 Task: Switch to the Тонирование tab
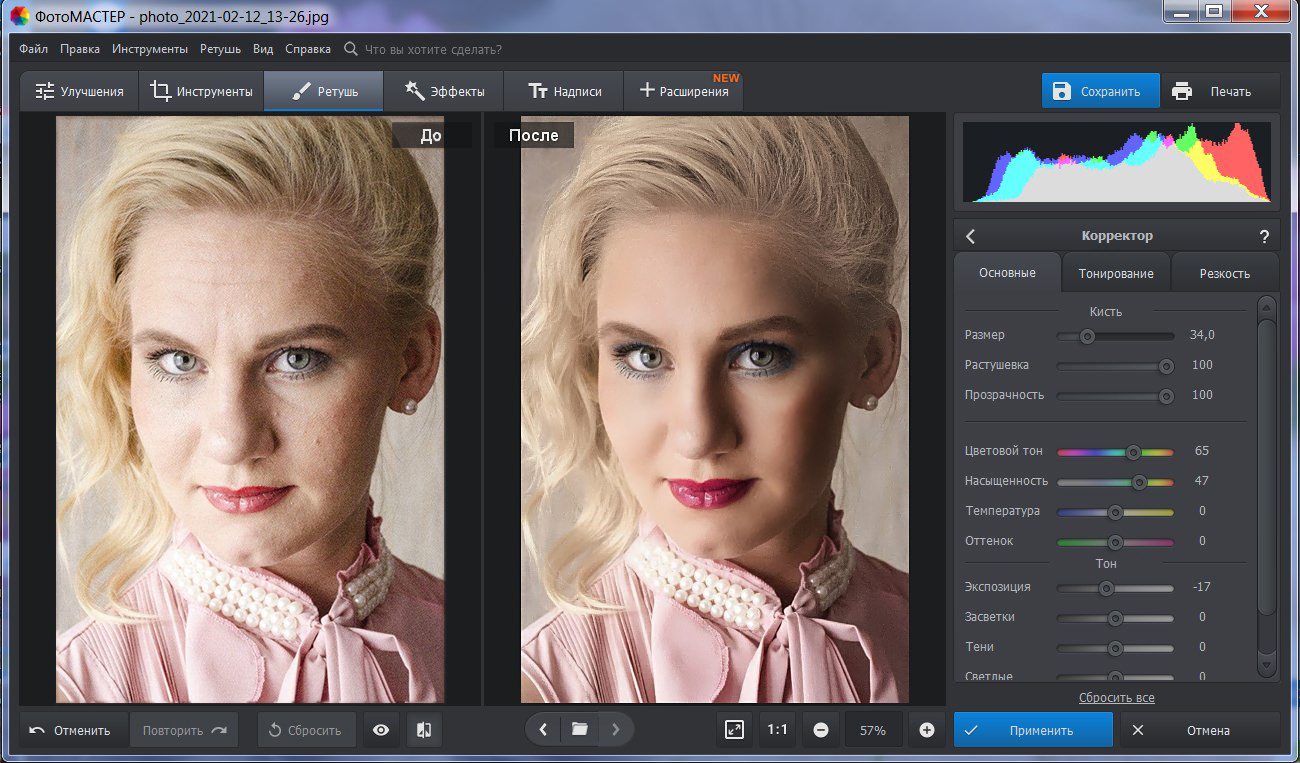1115,273
